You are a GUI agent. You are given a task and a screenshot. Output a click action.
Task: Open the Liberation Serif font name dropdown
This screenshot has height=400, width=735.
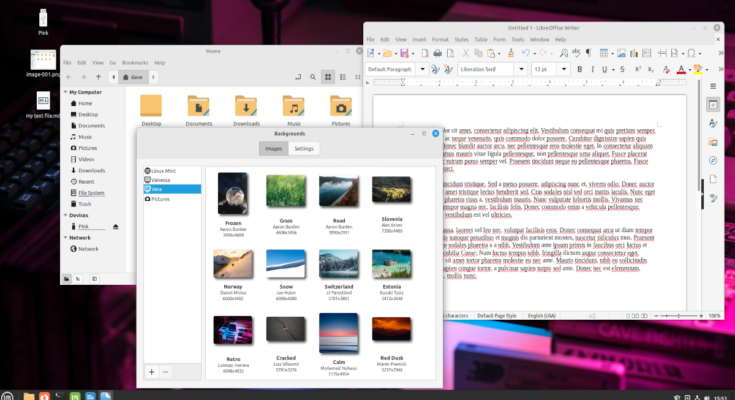(x=522, y=69)
